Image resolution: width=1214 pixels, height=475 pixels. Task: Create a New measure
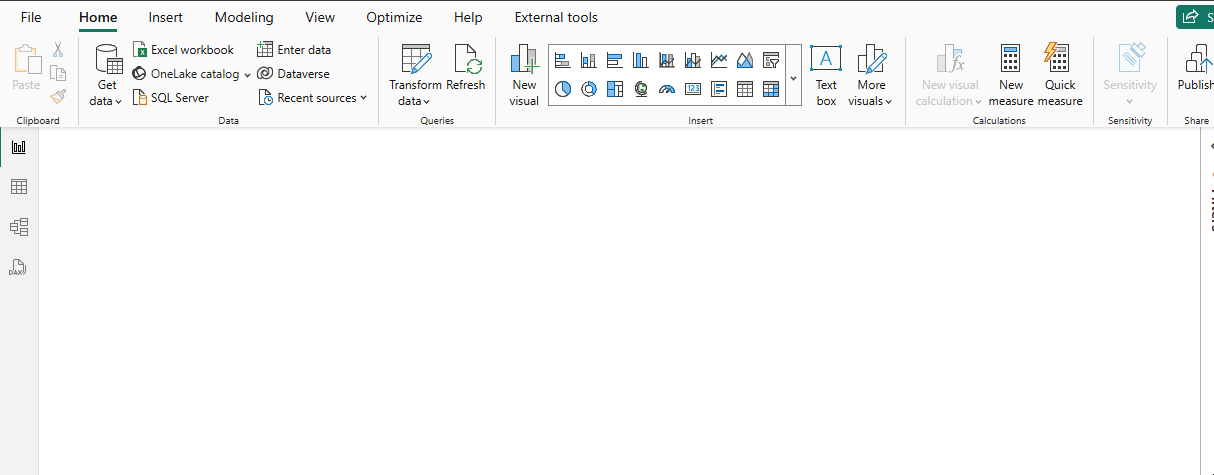pos(1011,75)
